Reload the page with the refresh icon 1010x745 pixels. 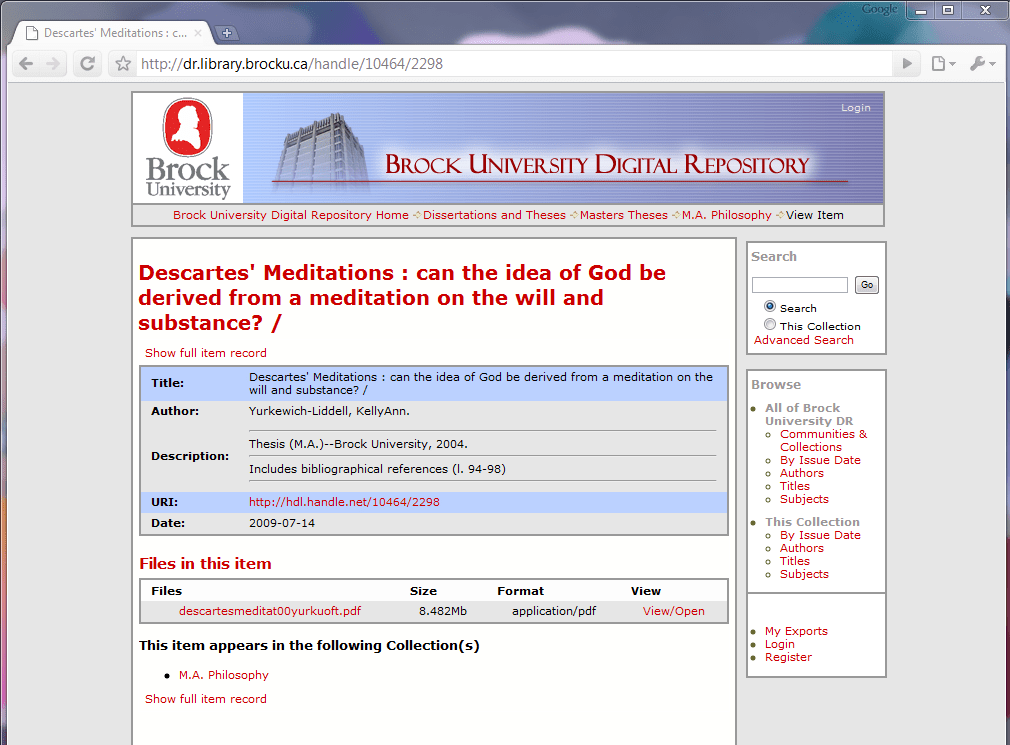(x=88, y=64)
